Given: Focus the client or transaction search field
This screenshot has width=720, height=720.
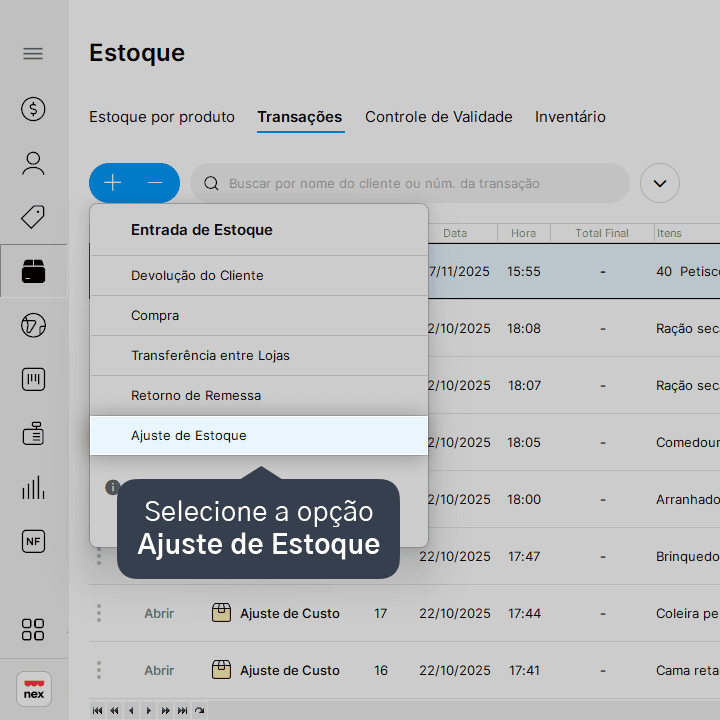Looking at the screenshot, I should tap(410, 183).
